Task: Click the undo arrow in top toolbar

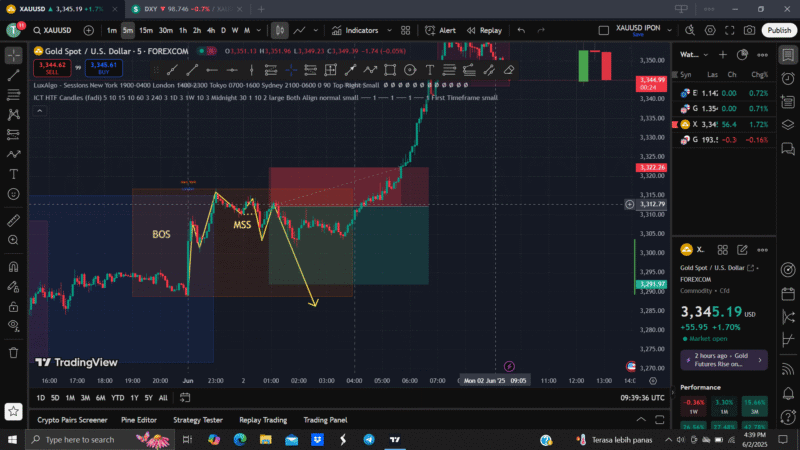Action: pyautogui.click(x=522, y=30)
